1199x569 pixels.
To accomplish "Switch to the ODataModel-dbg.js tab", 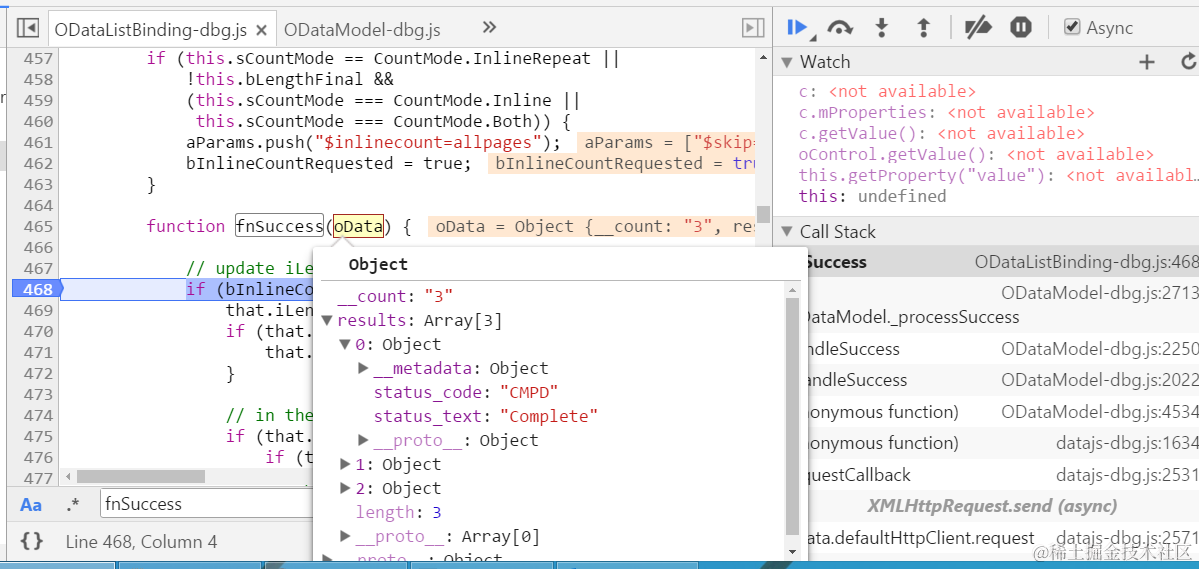I will click(x=362, y=30).
